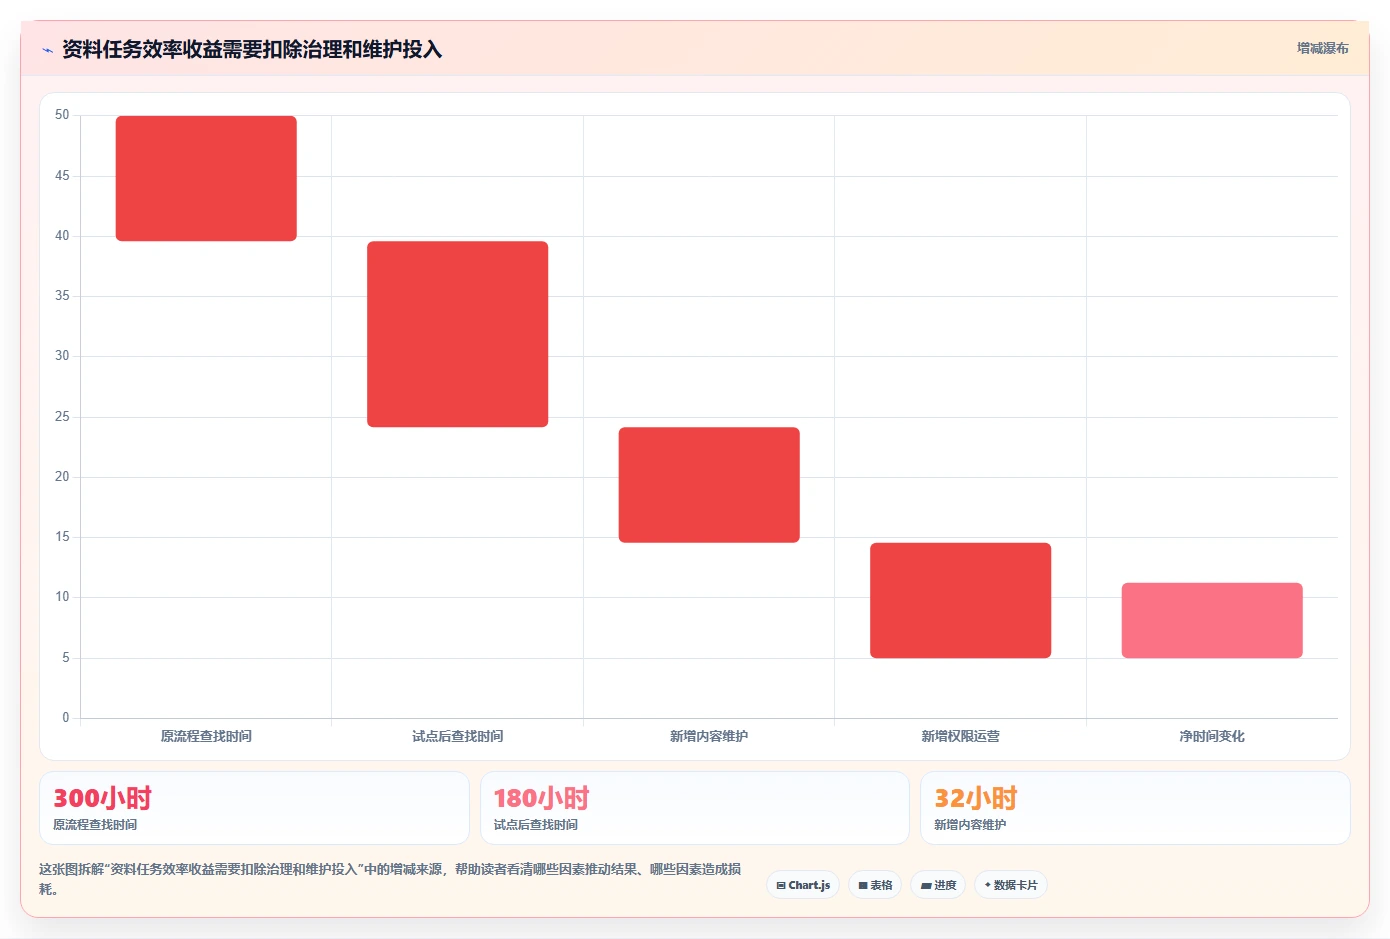The width and height of the screenshot is (1390, 939).
Task: Click the 新增内容维护 waterfall bar
Action: pyautogui.click(x=709, y=485)
